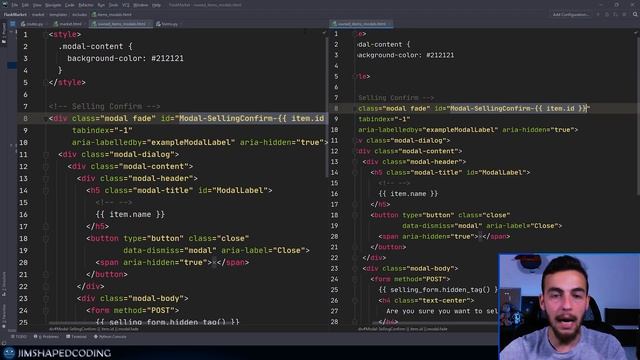
Task: Click the Debug icon in the run toolbar
Action: pos(607,14)
